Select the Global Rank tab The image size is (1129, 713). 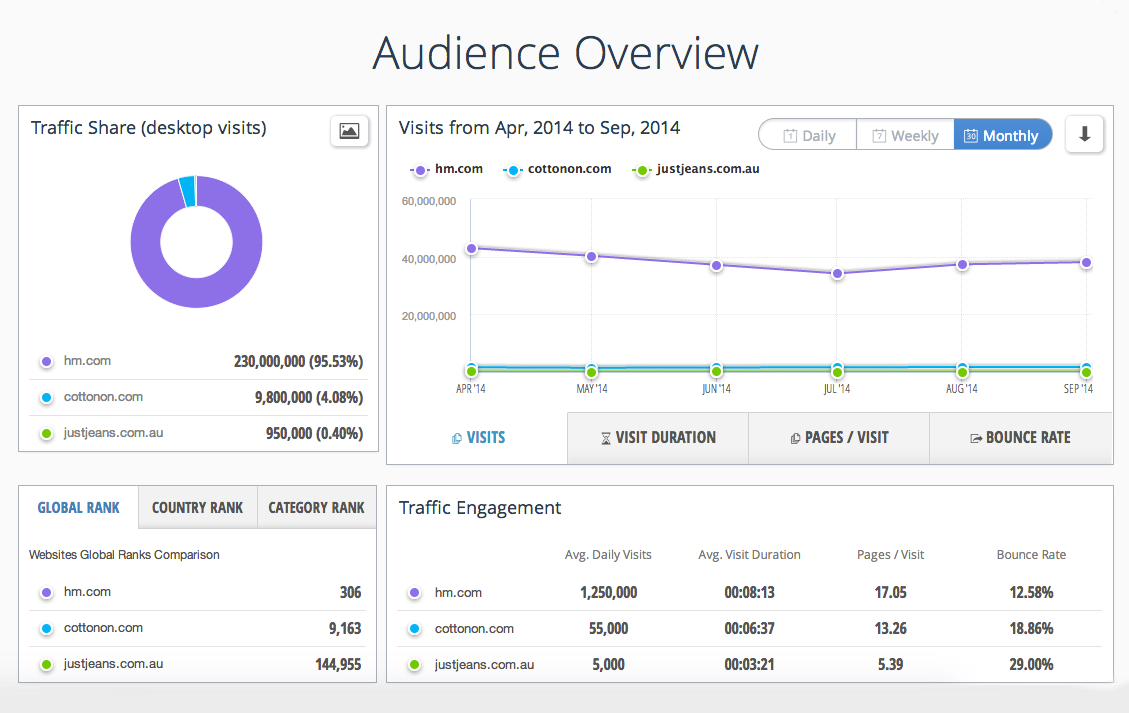click(x=78, y=508)
